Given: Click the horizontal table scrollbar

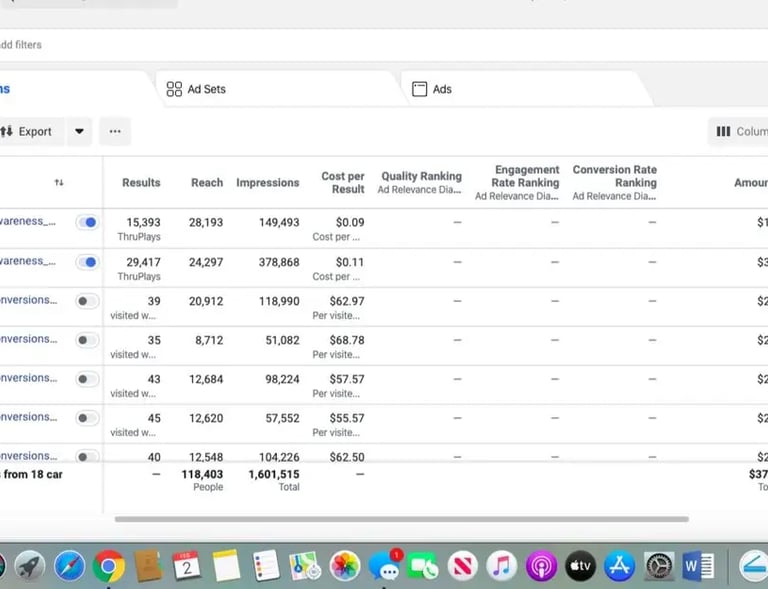Looking at the screenshot, I should pyautogui.click(x=402, y=519).
